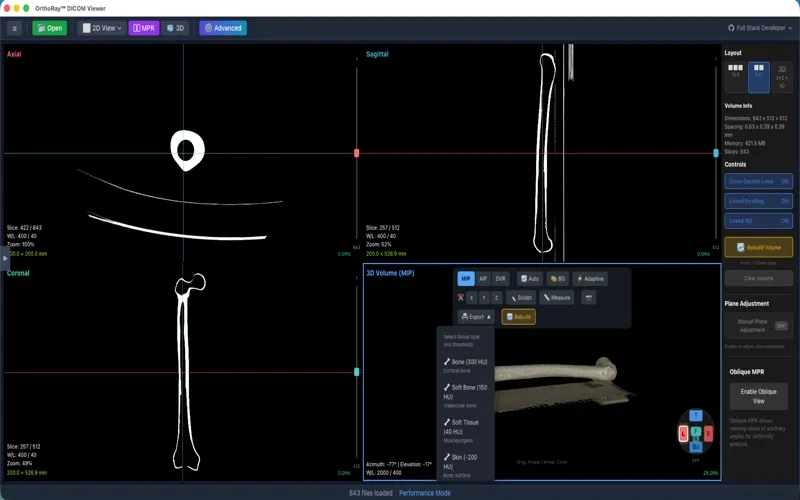Click Enable Oblique View button
Viewport: 800px width, 500px height.
[x=758, y=396]
